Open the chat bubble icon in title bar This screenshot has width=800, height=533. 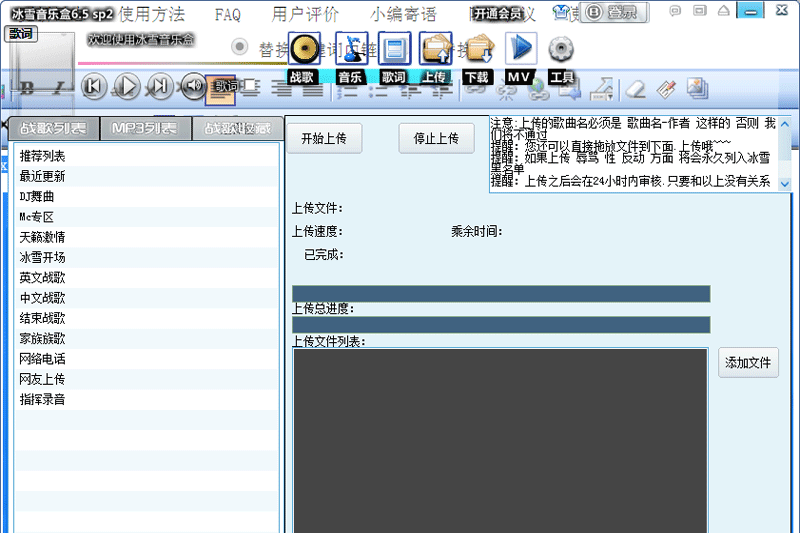675,11
